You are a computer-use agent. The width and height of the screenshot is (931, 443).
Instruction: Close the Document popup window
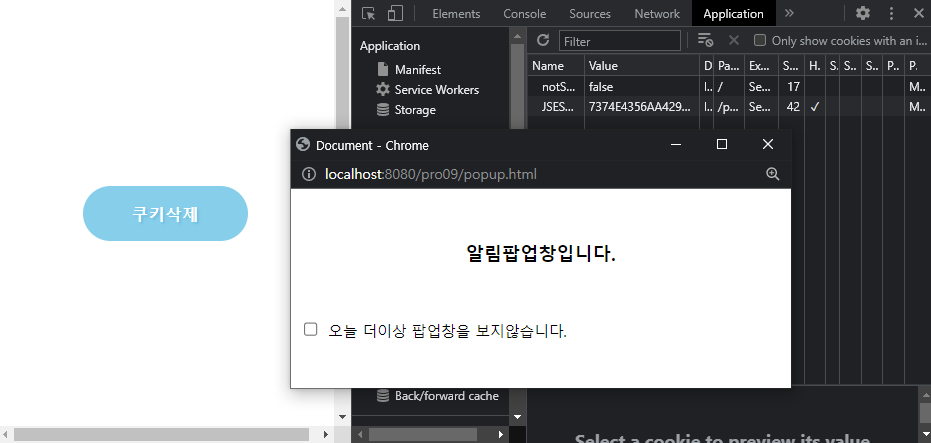tap(768, 144)
